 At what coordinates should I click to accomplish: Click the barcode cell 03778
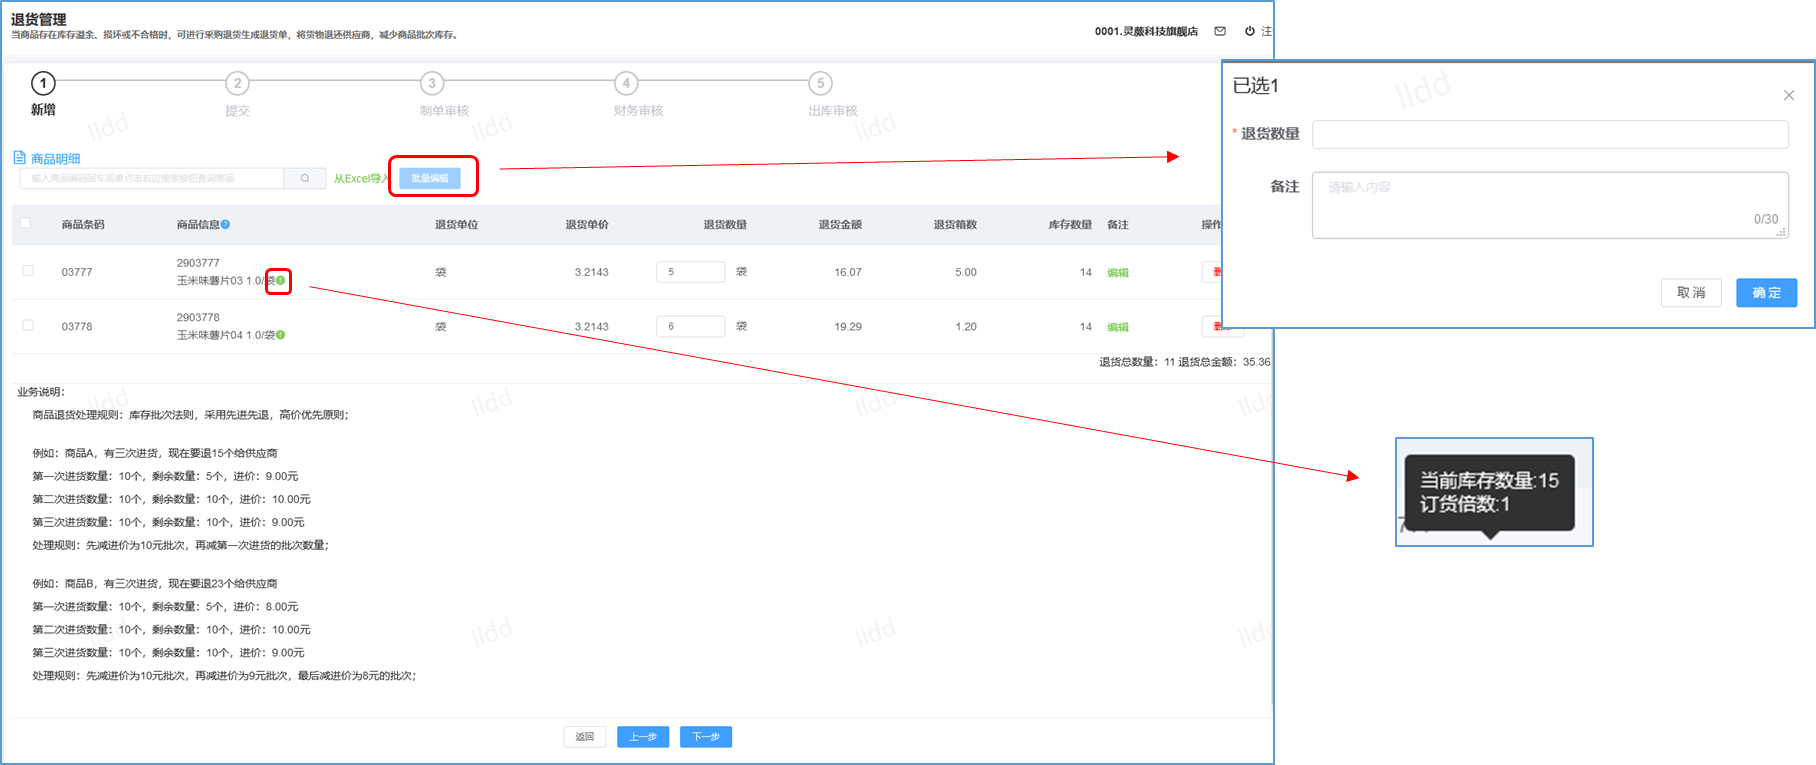[77, 327]
